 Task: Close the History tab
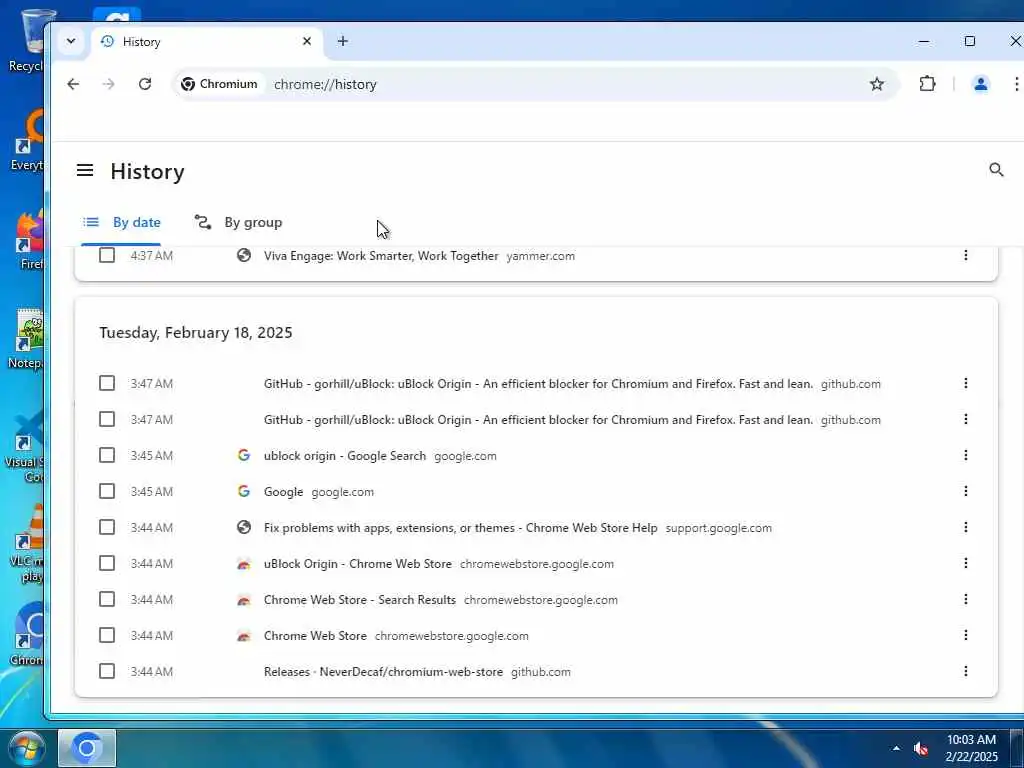pos(307,41)
